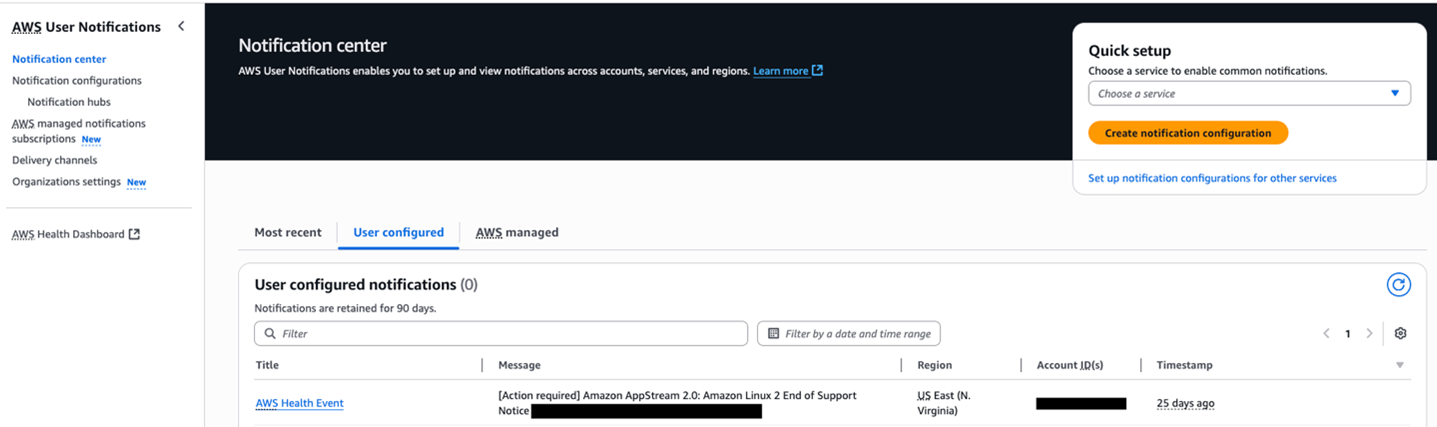Switch to the AWS managed tab

click(517, 232)
